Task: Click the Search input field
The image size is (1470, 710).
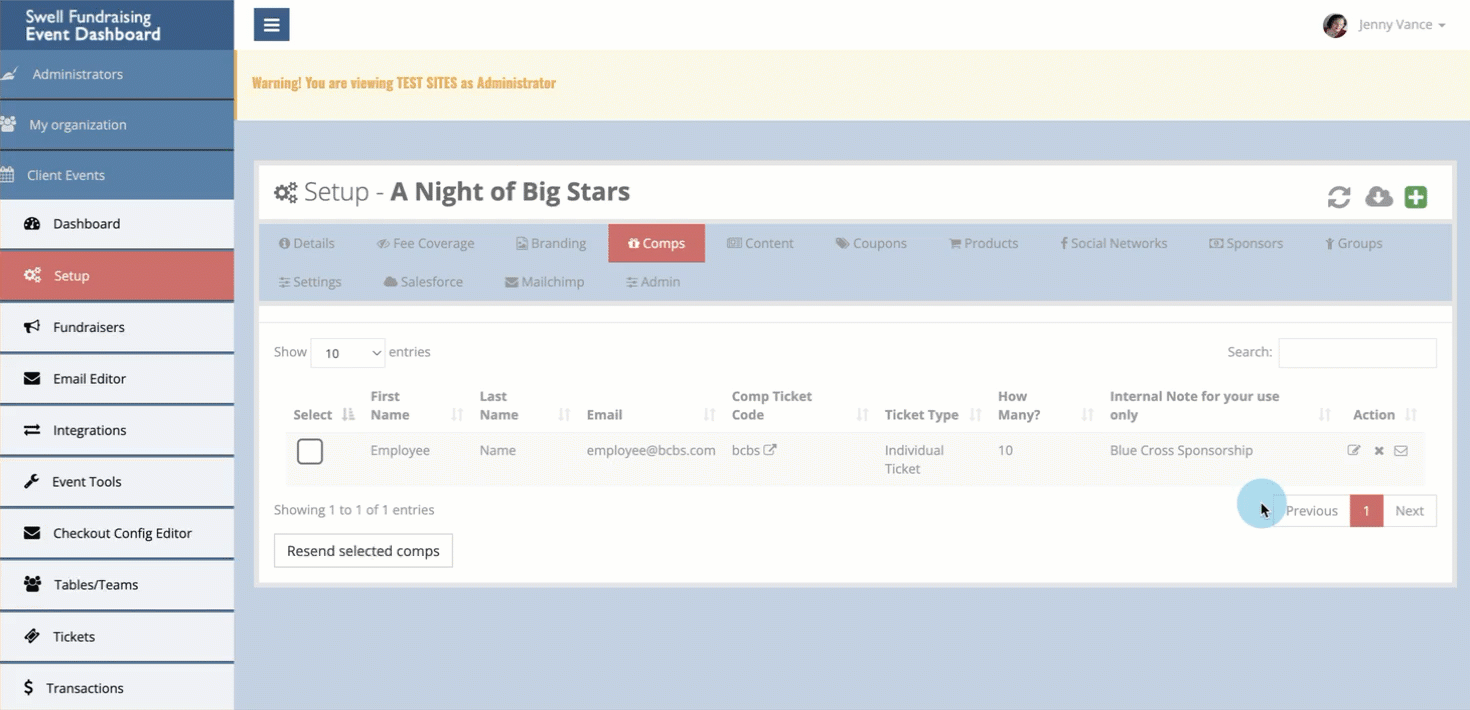Action: tap(1357, 352)
